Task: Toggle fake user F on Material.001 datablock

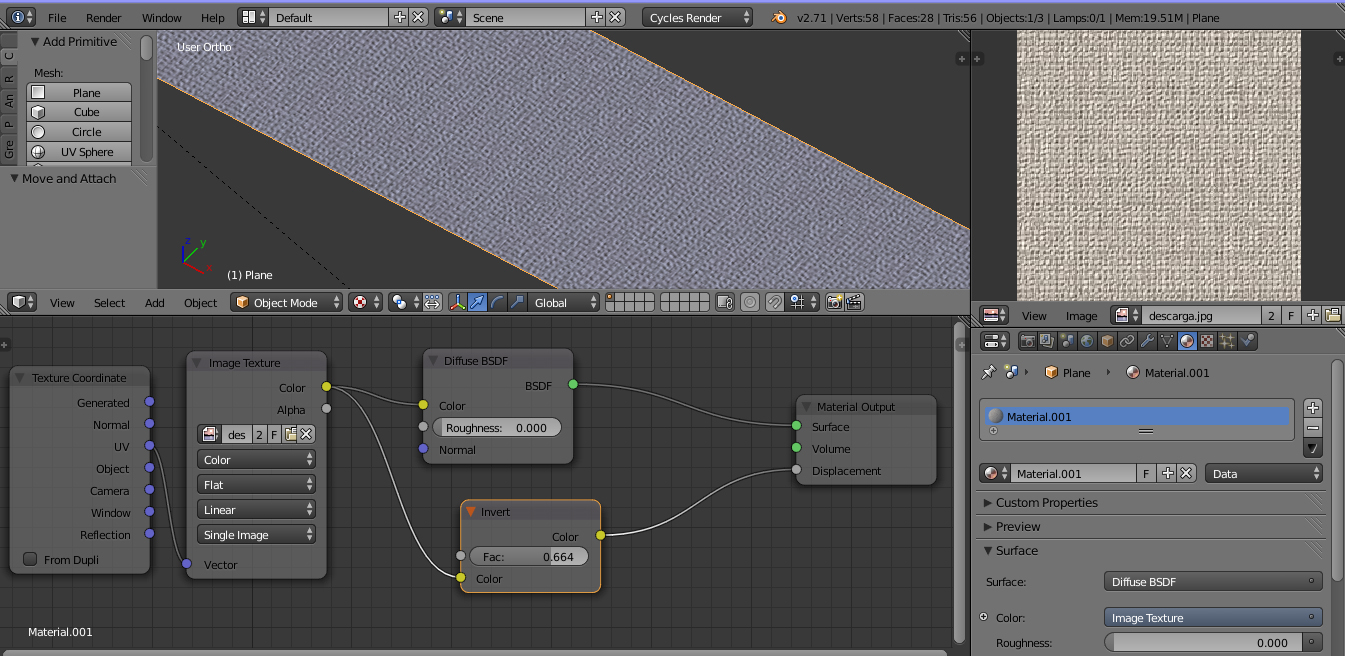Action: pos(1147,474)
